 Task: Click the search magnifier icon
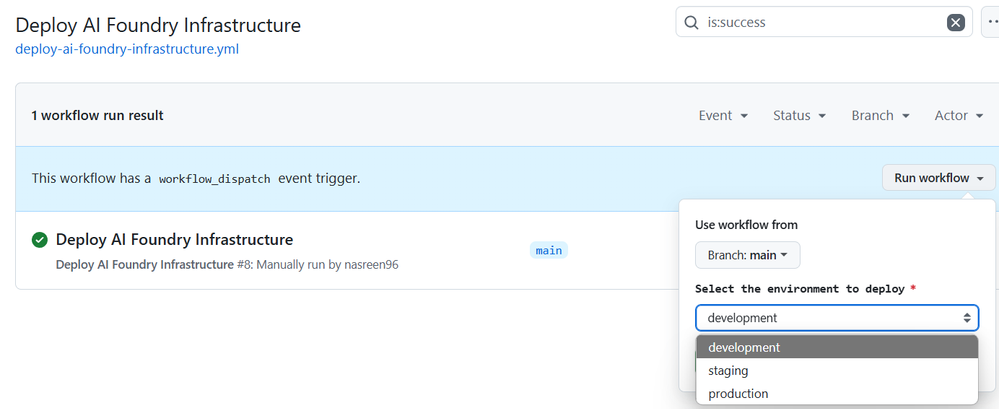pos(691,22)
